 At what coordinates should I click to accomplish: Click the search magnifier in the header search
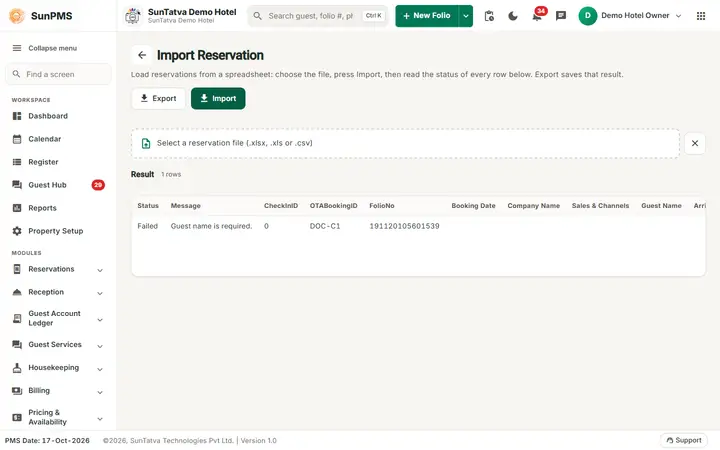coord(258,16)
